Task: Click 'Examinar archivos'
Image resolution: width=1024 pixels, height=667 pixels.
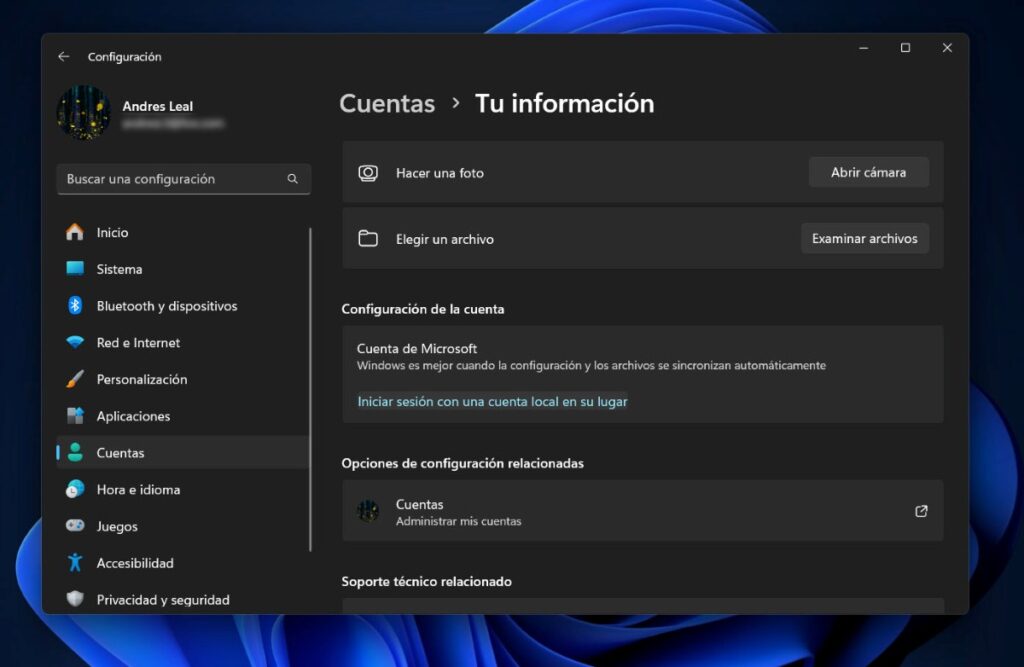Action: point(864,238)
